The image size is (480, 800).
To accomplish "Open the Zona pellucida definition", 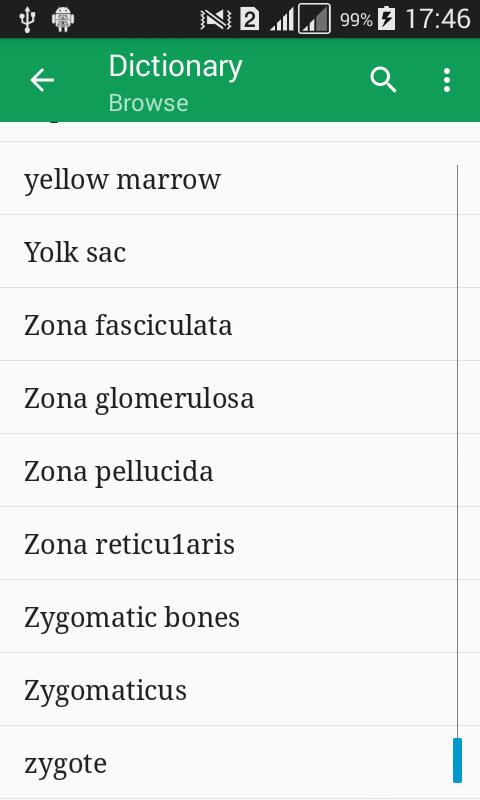I will [x=240, y=470].
